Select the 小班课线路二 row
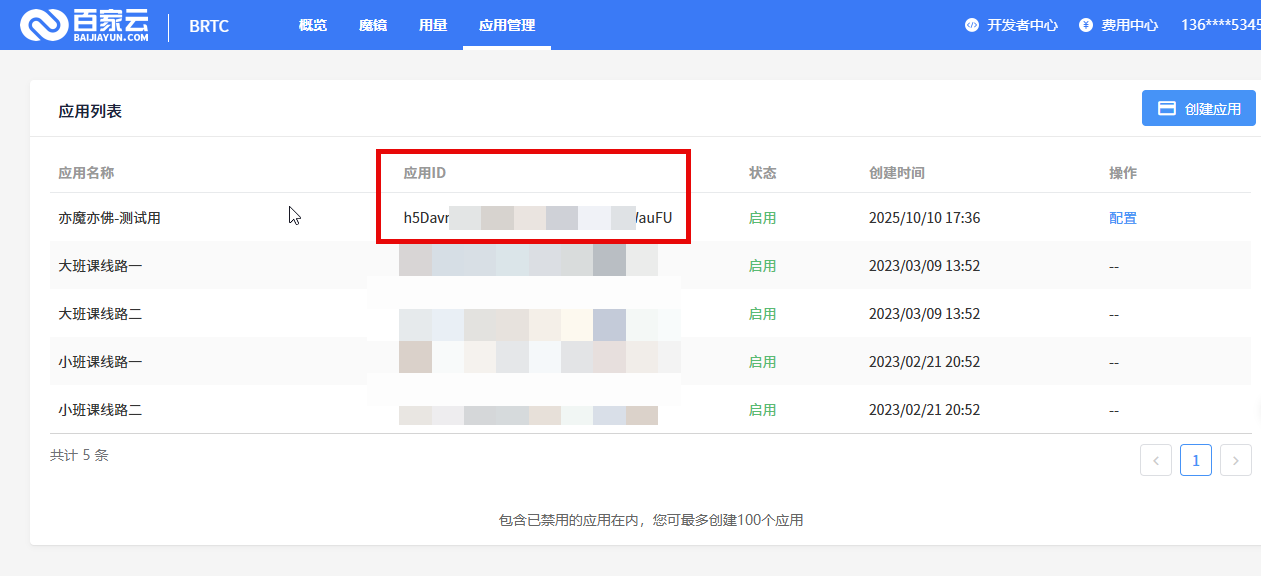Viewport: 1261px width, 576px height. click(x=100, y=410)
